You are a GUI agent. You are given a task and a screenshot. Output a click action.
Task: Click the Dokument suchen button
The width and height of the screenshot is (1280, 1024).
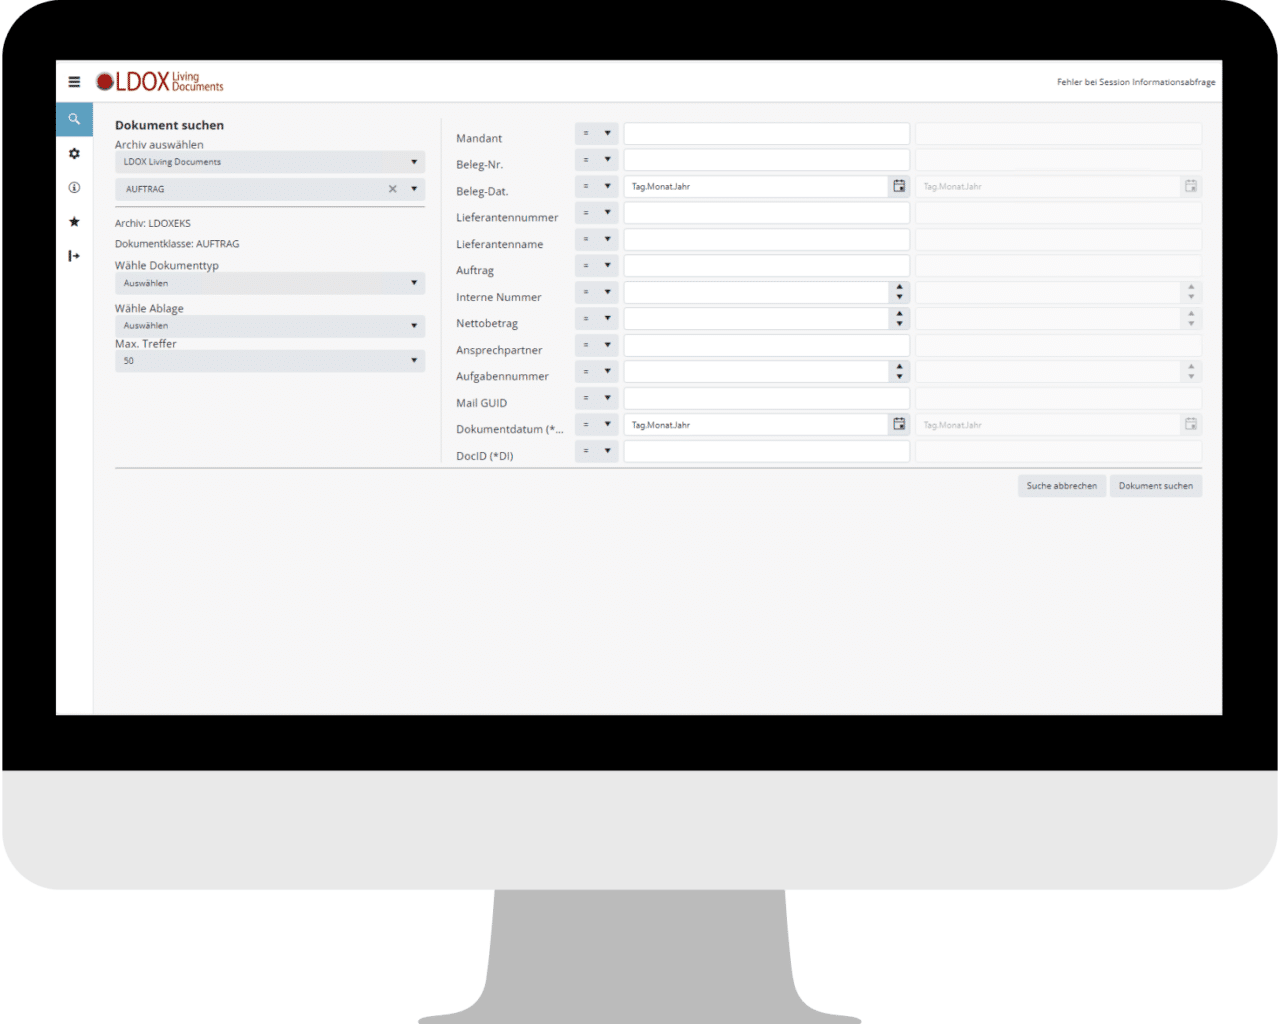coord(1156,485)
